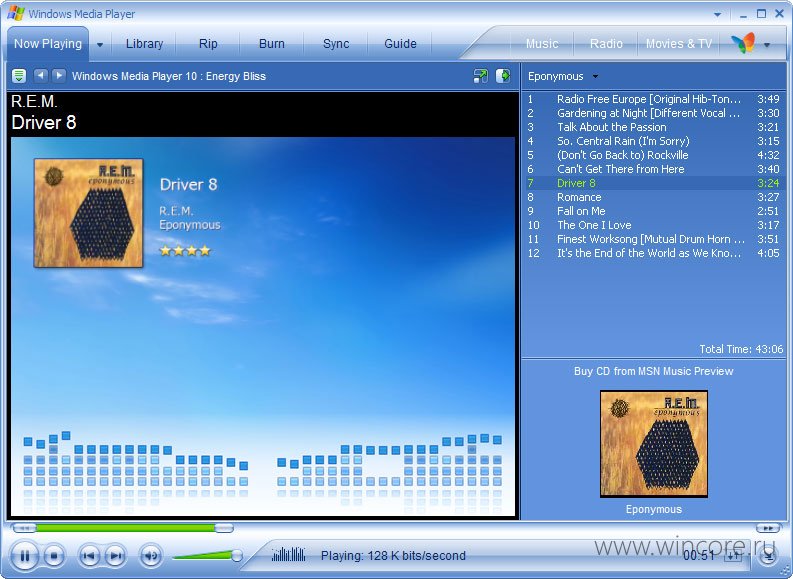793x579 pixels.
Task: Open the title bar menu dropdown arrow
Action: pos(717,15)
